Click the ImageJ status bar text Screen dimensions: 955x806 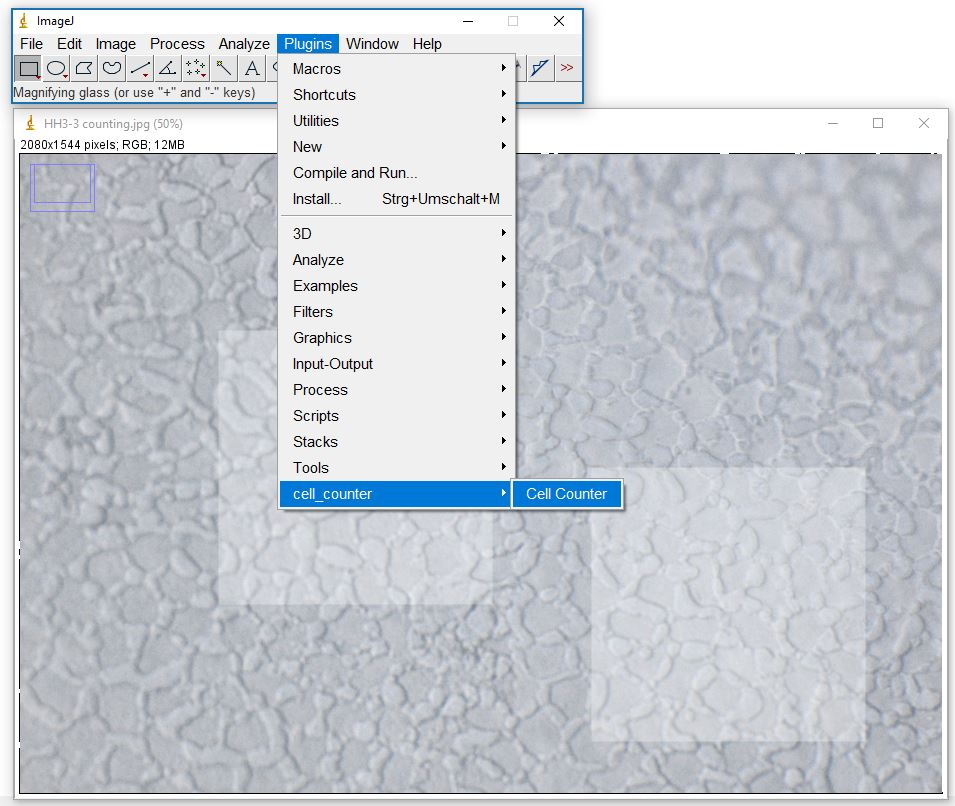click(134, 93)
